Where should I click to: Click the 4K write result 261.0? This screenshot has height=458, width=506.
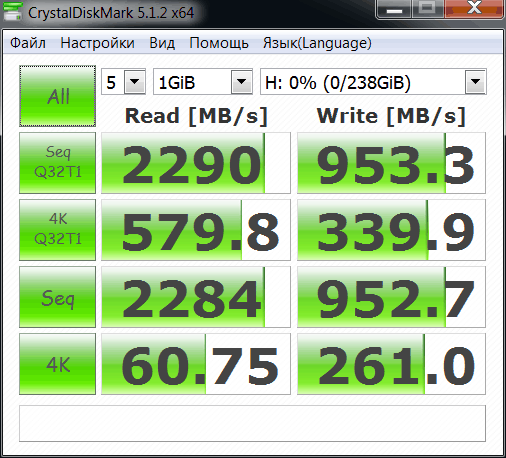[x=391, y=364]
